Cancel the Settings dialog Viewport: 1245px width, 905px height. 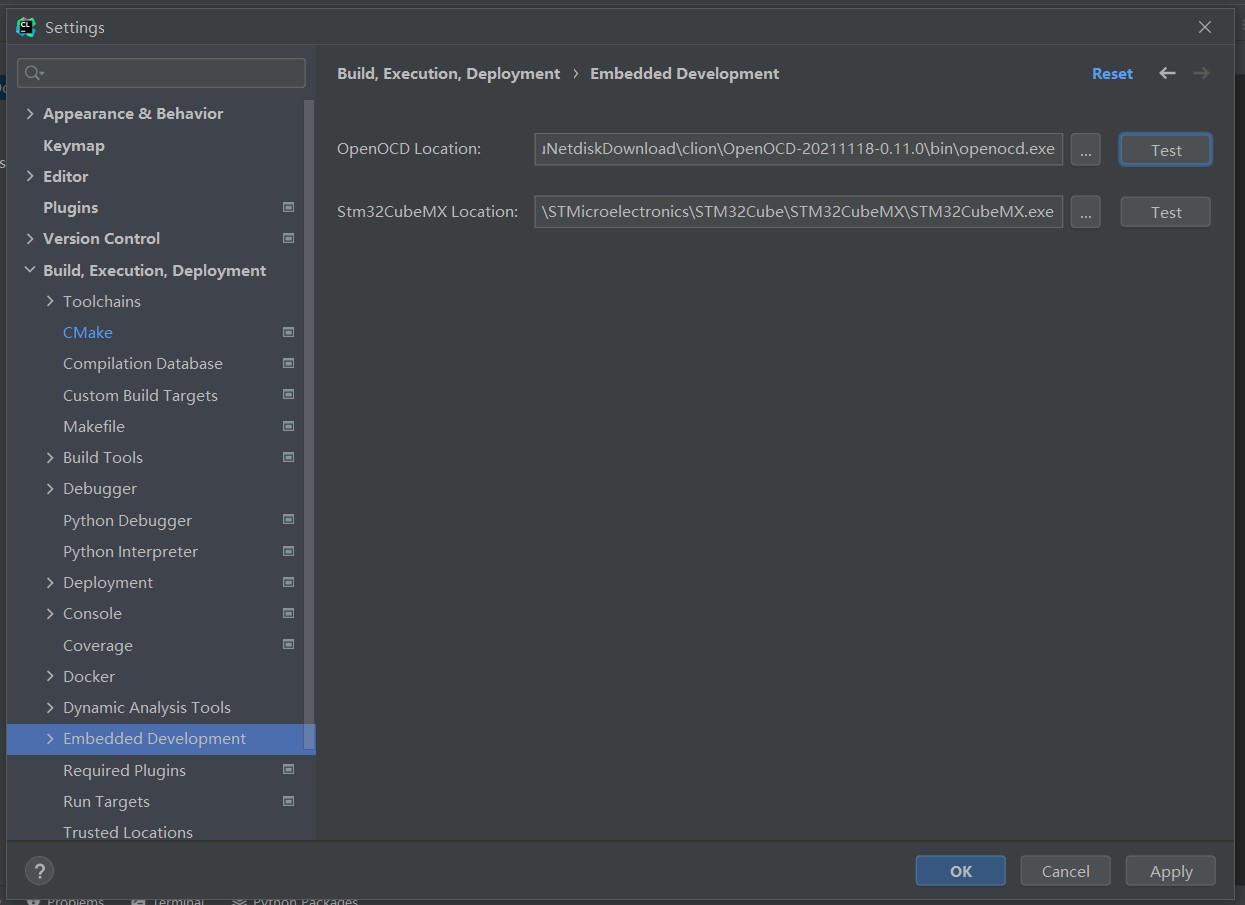pyautogui.click(x=1065, y=871)
